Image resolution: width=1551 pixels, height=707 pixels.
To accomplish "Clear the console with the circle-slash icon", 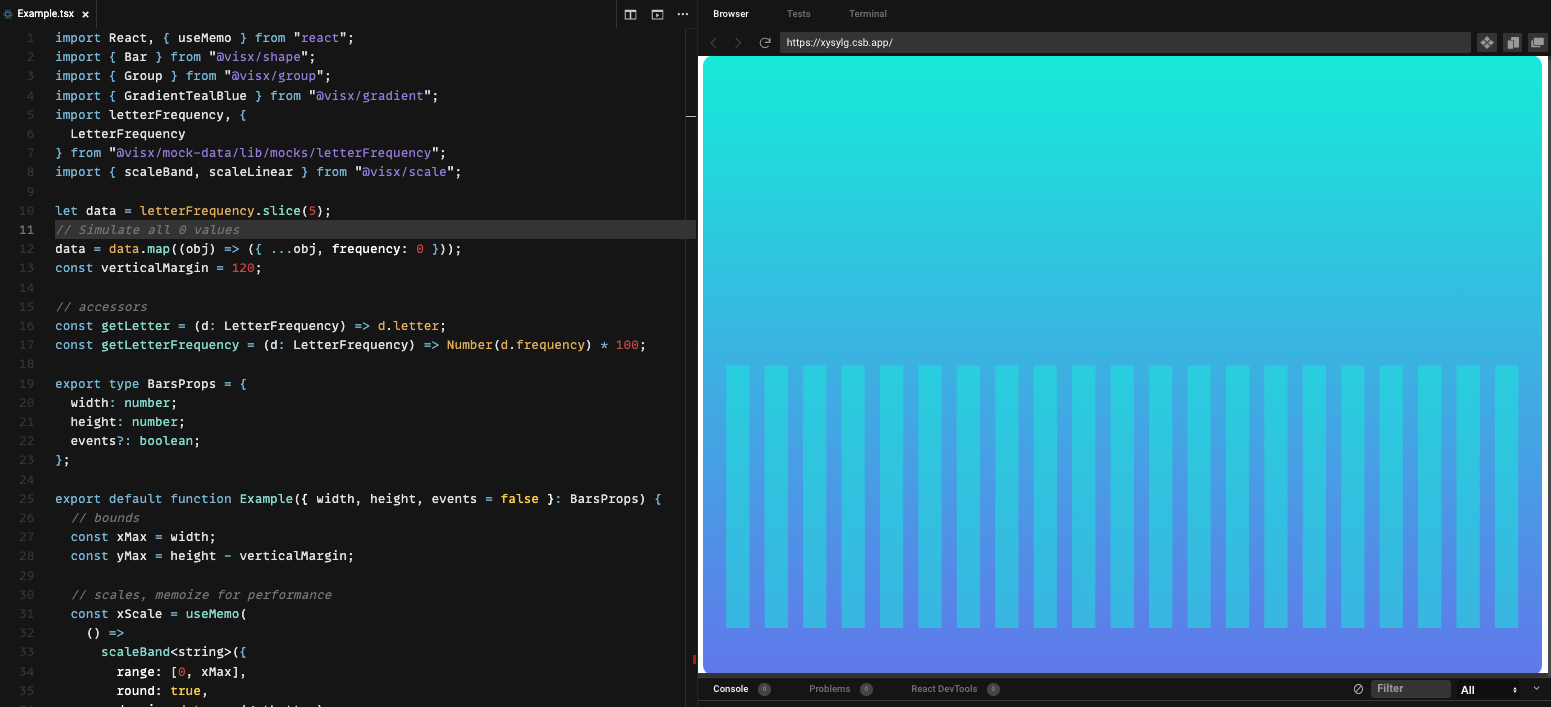I will pos(1358,689).
